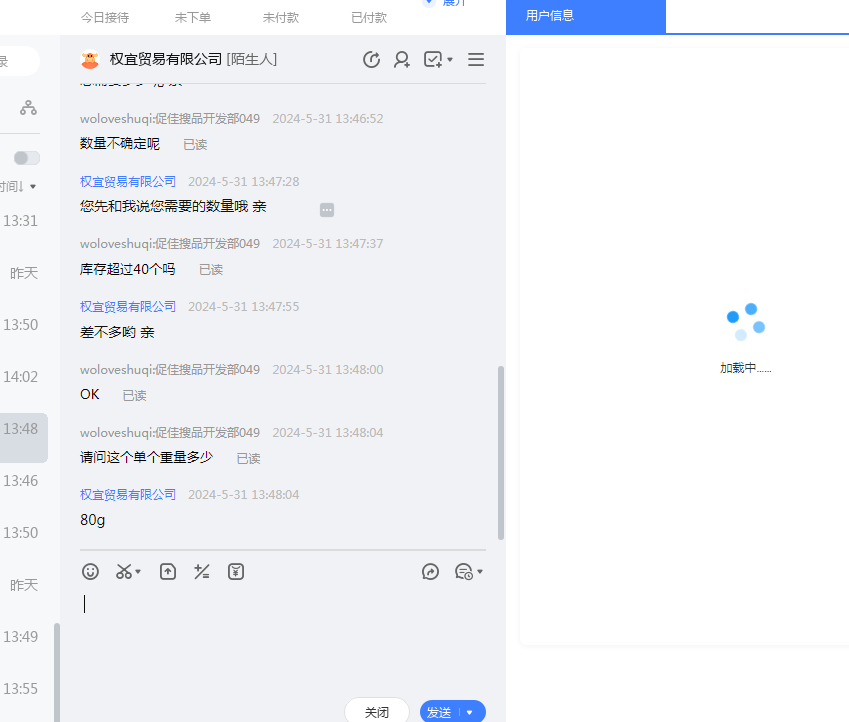Click the 关闭 button

[377, 712]
